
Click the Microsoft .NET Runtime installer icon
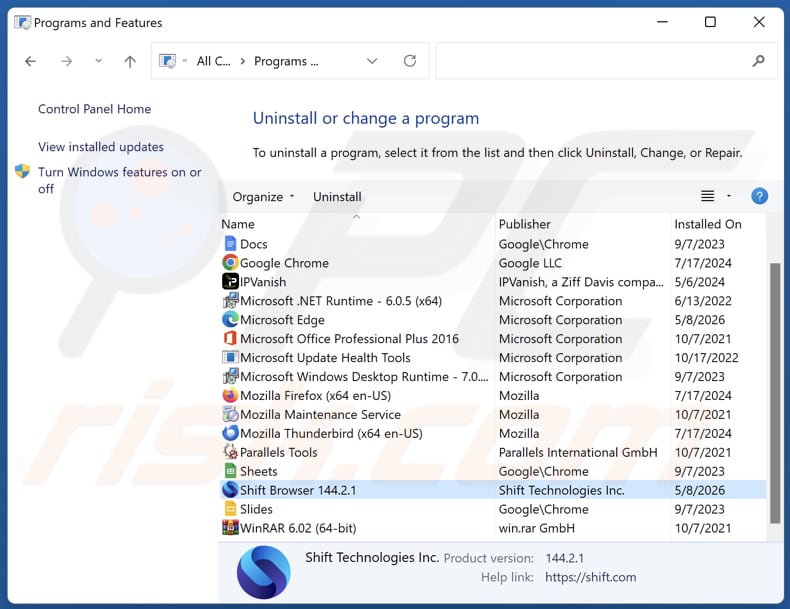tap(230, 300)
